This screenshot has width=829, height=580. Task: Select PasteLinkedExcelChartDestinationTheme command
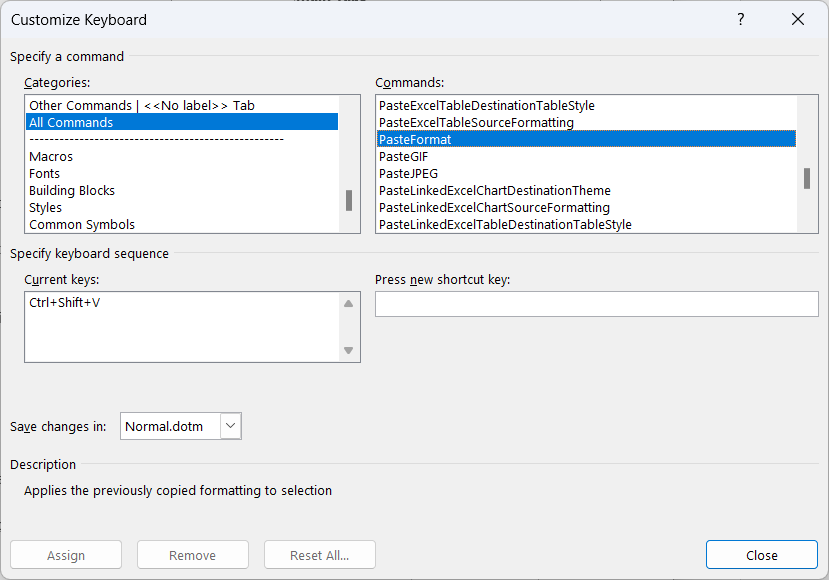pyautogui.click(x=495, y=191)
